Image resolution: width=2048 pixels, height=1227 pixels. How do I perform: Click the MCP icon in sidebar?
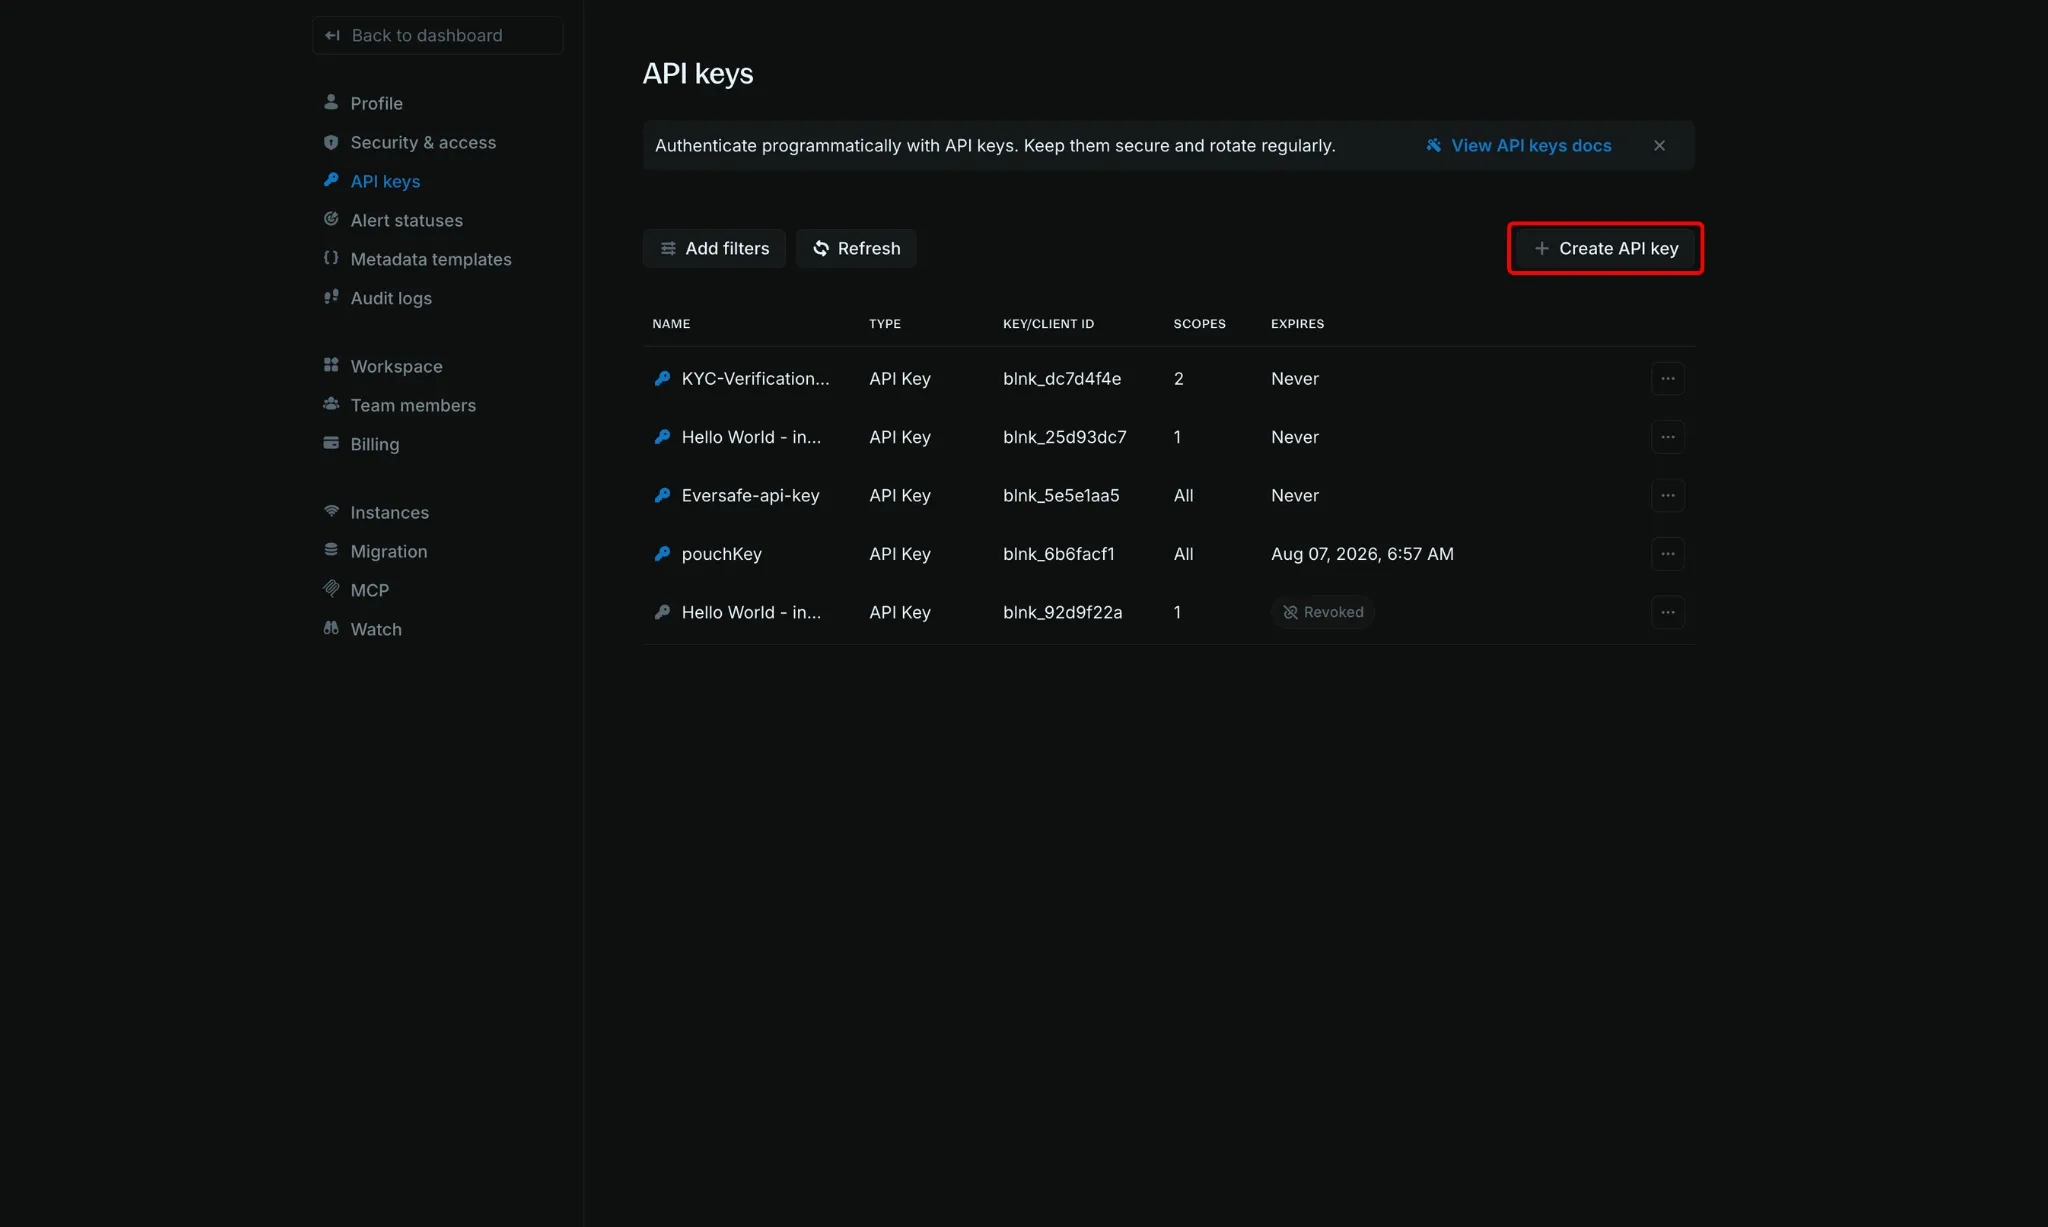coord(331,589)
